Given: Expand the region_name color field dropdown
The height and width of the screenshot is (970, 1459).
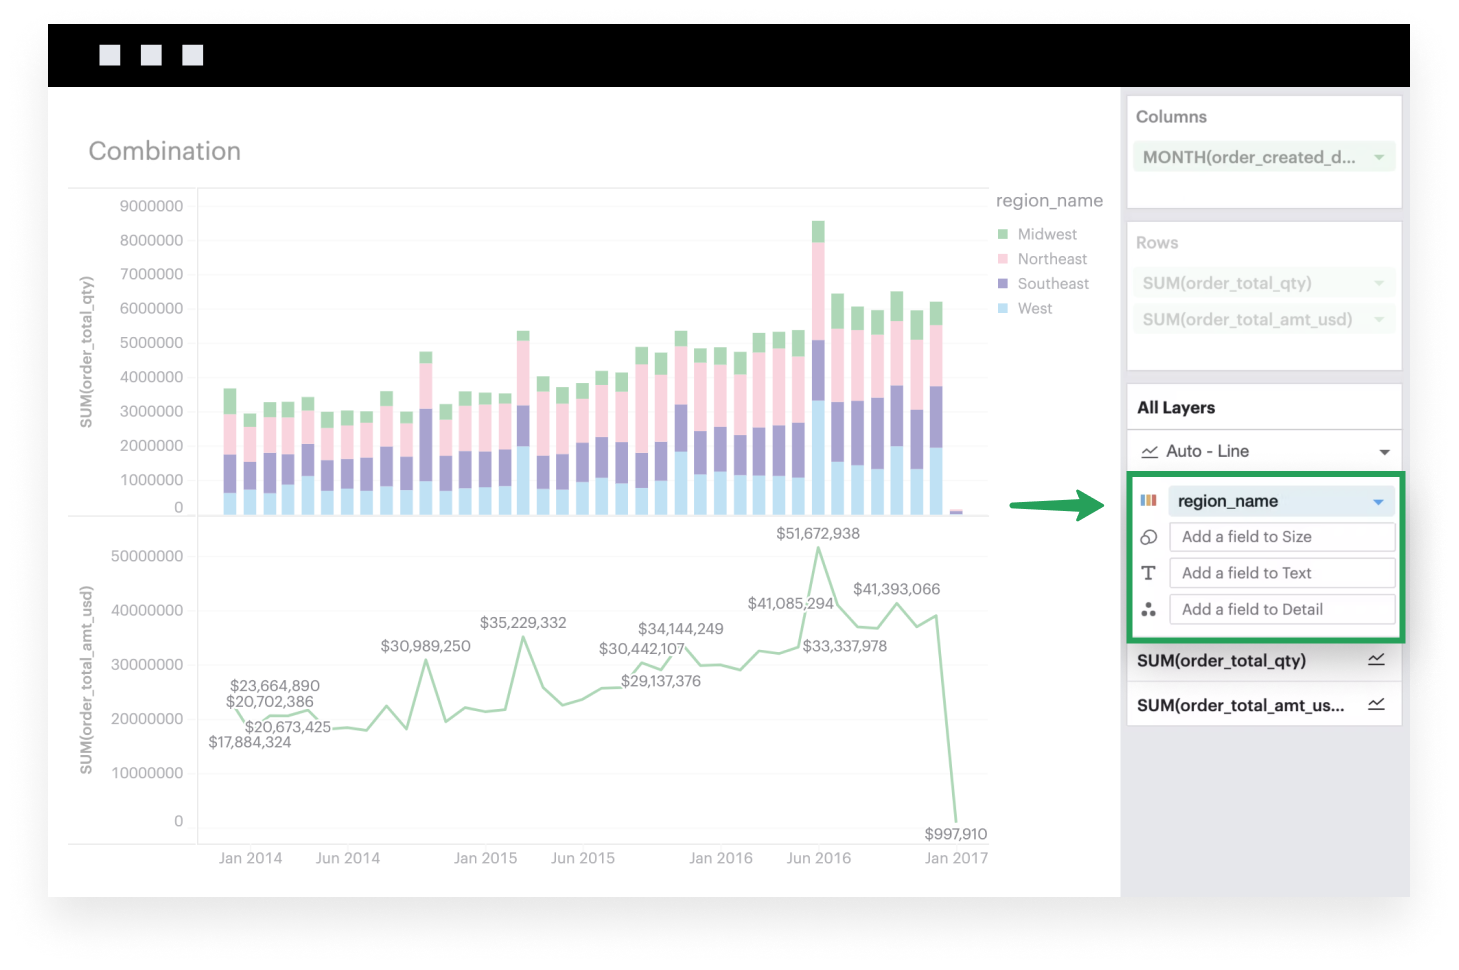Looking at the screenshot, I should click(1378, 502).
